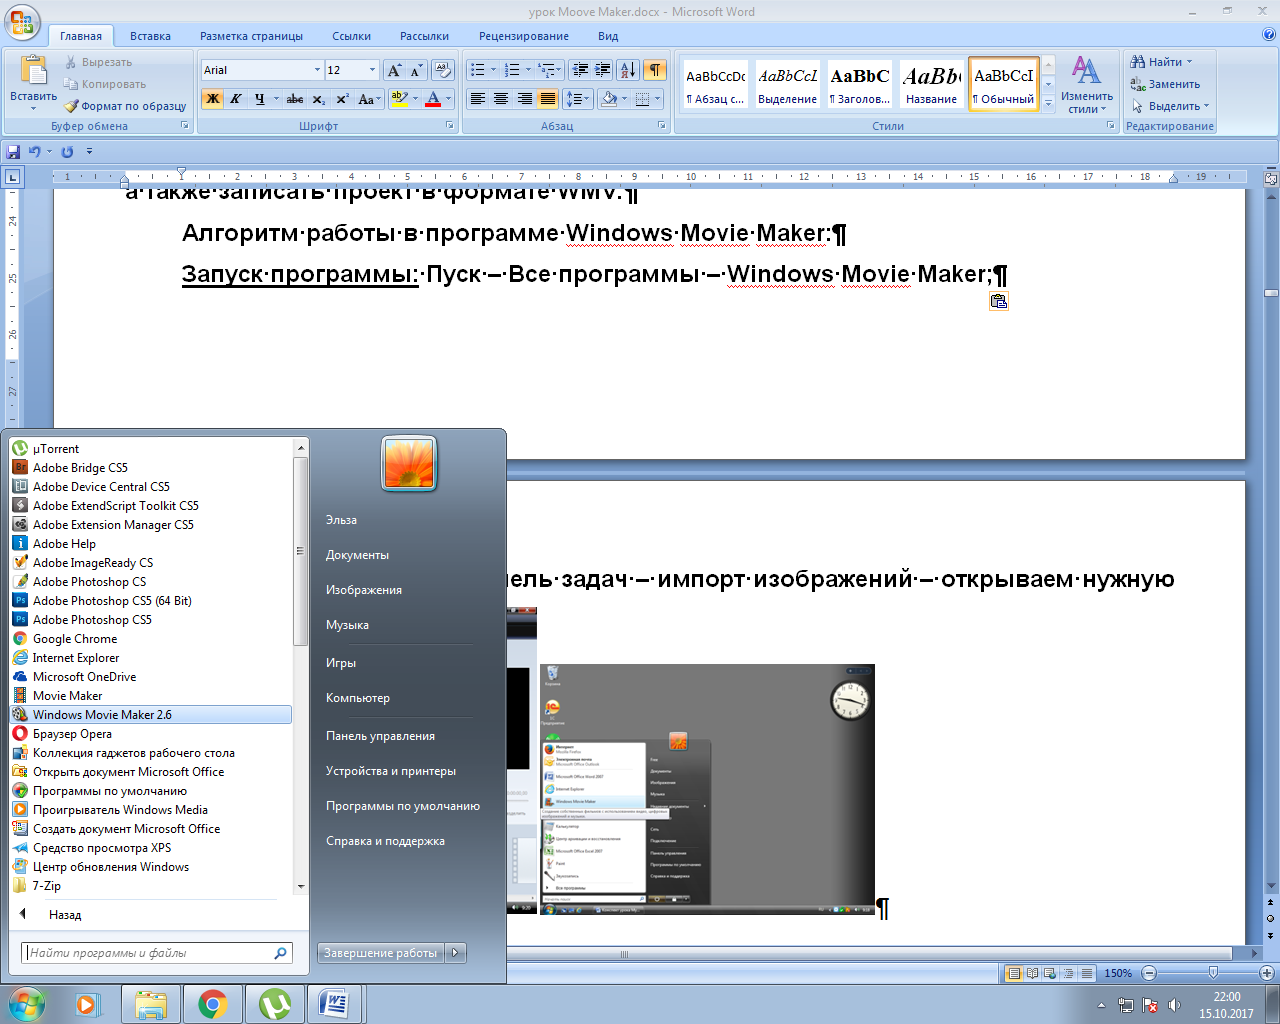Decrease paragraph indent

pyautogui.click(x=580, y=70)
